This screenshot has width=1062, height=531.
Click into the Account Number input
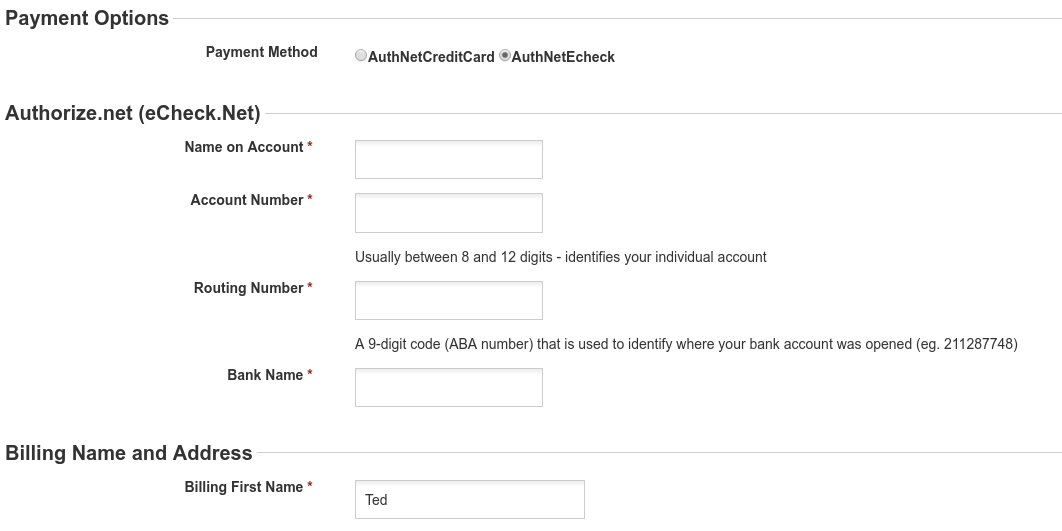pyautogui.click(x=448, y=213)
